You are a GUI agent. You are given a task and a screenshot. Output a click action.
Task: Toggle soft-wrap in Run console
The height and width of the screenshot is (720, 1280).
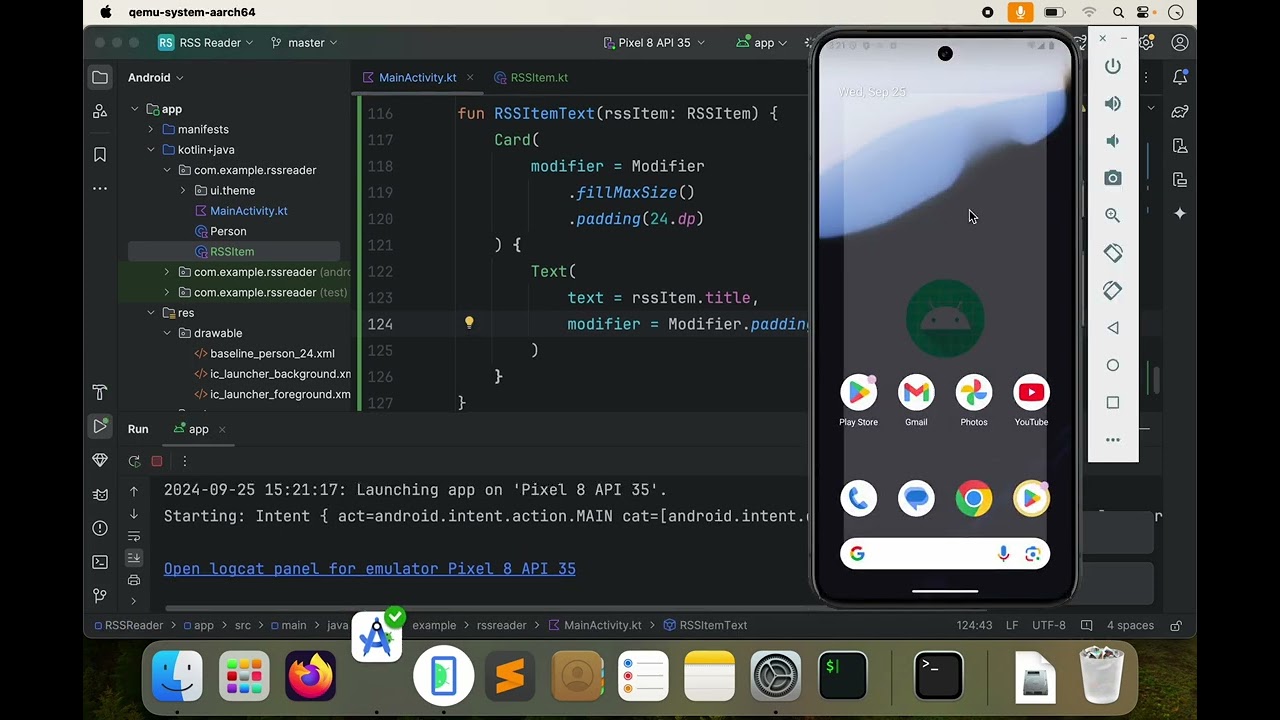[134, 536]
